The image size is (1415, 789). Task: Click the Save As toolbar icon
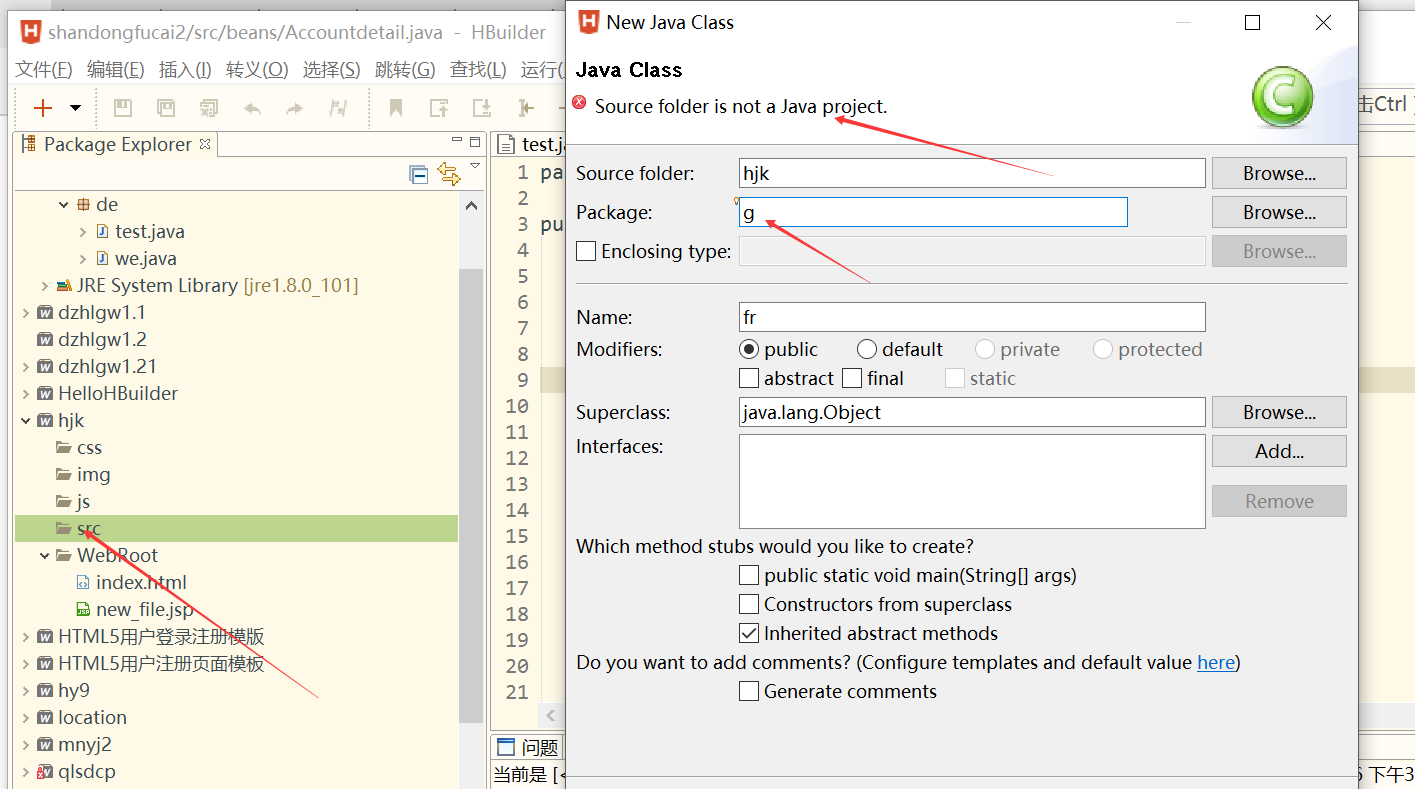(165, 108)
